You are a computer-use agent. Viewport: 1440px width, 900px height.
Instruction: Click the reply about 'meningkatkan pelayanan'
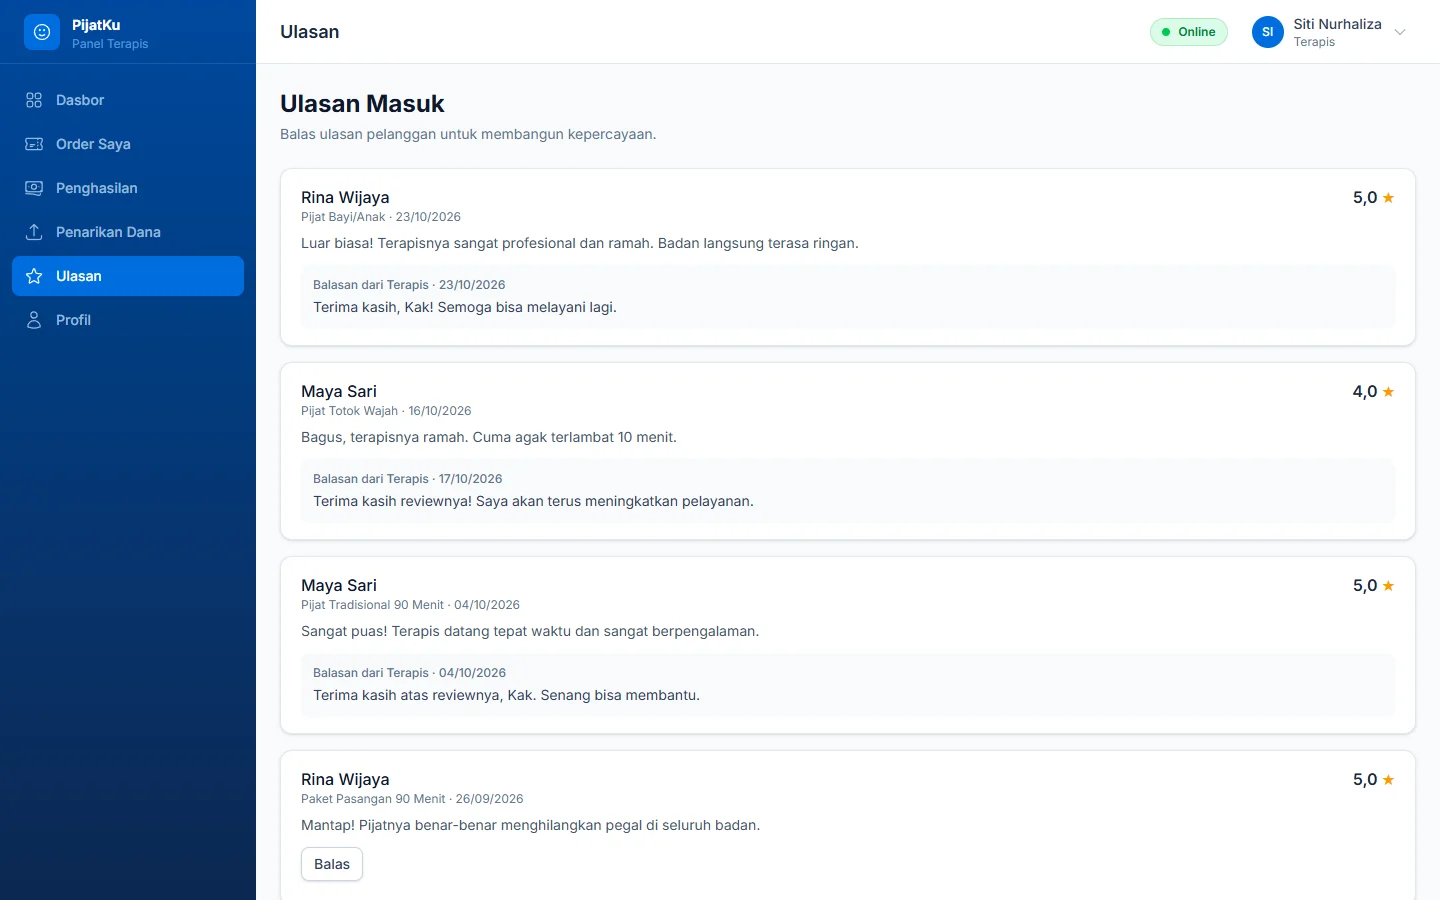[x=533, y=501]
